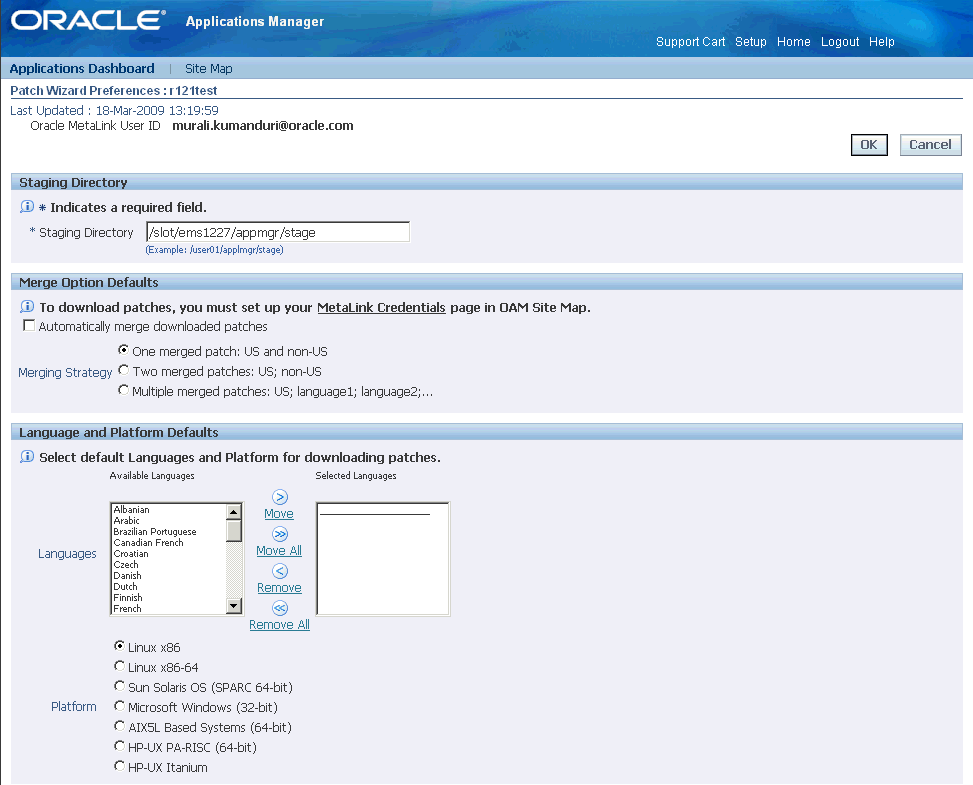The image size is (973, 785).
Task: Select Arabic in Available Languages
Action: click(126, 521)
